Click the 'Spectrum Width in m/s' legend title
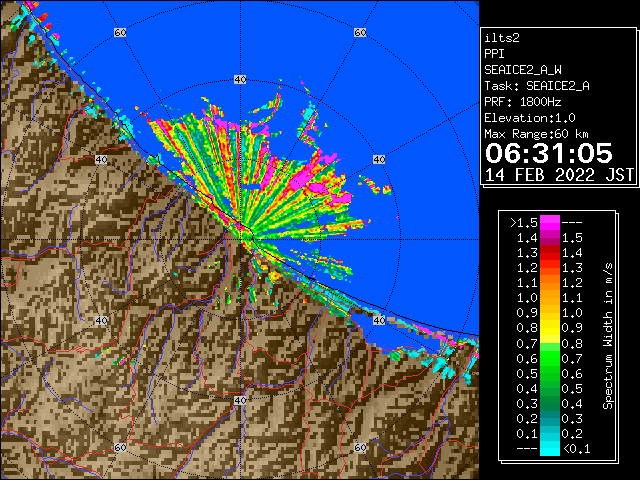The image size is (640, 480). (608, 336)
